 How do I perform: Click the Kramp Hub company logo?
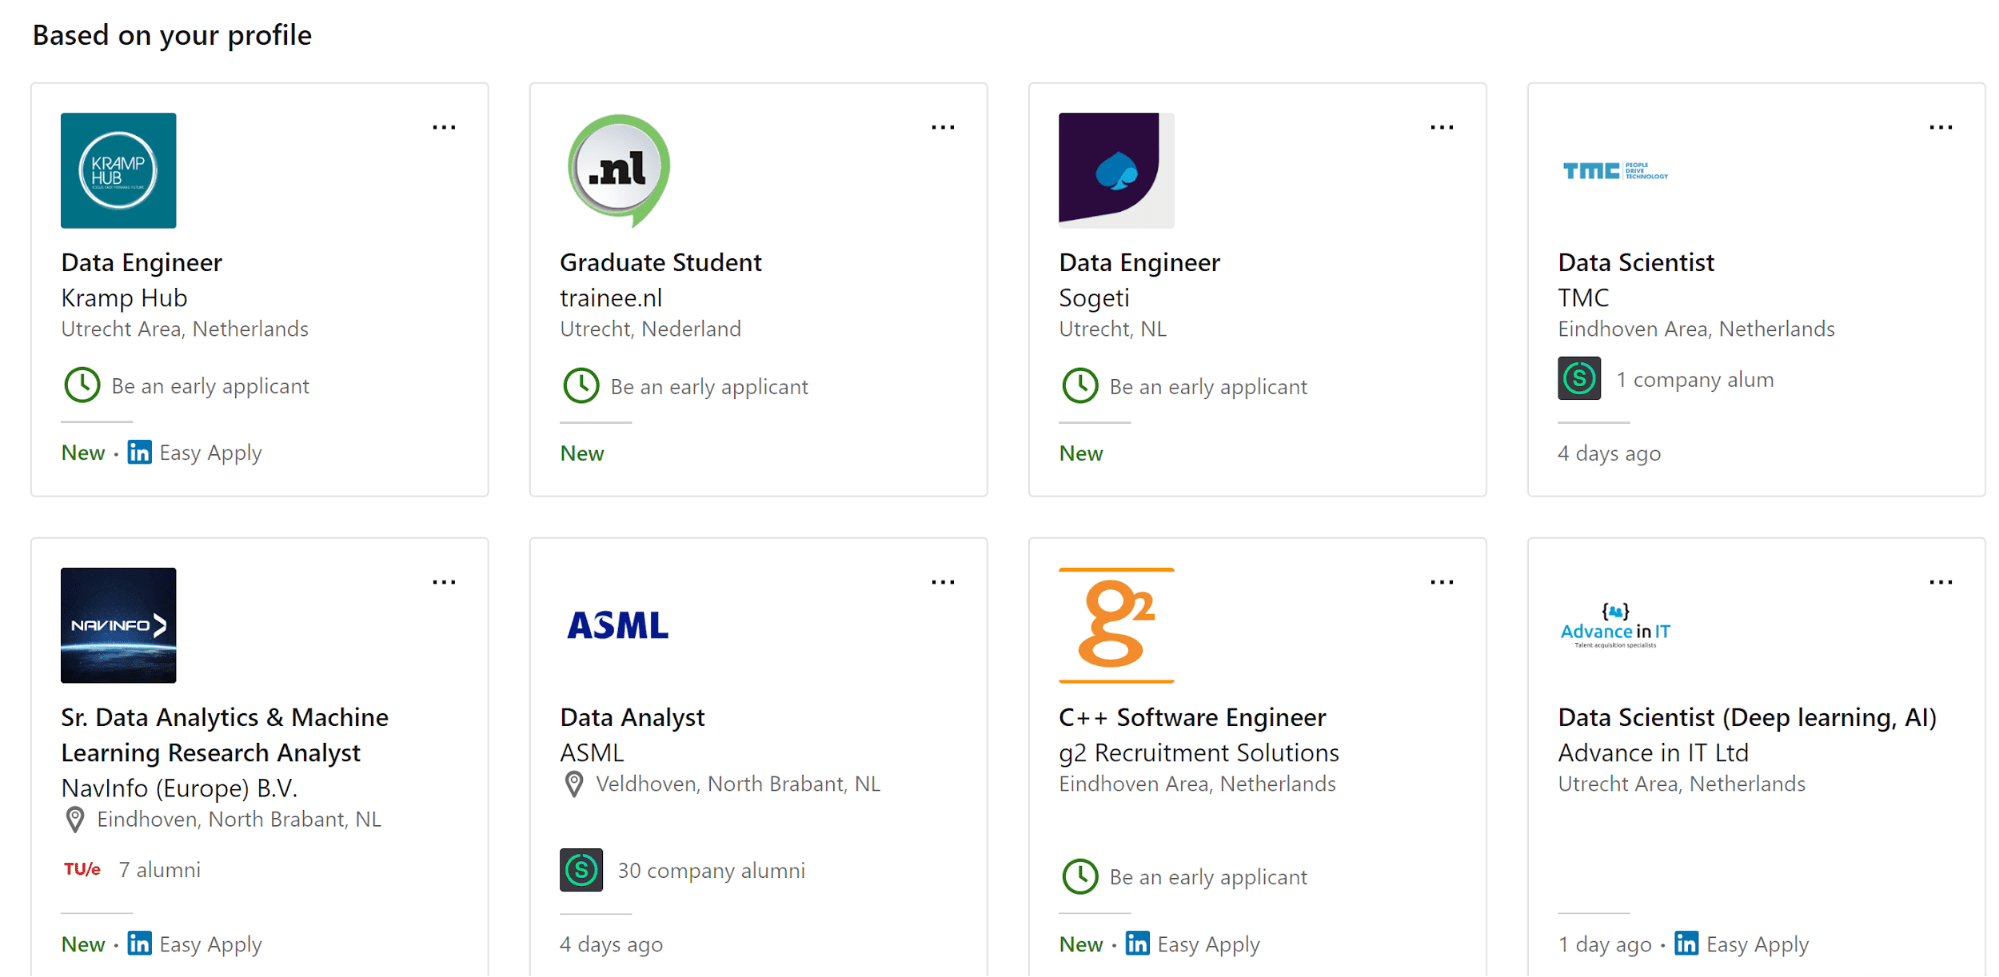coord(118,170)
